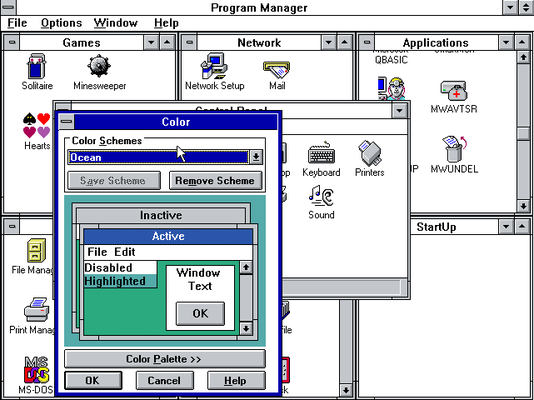Open the Options menu
Viewport: 534px width, 400px height.
pyautogui.click(x=61, y=23)
